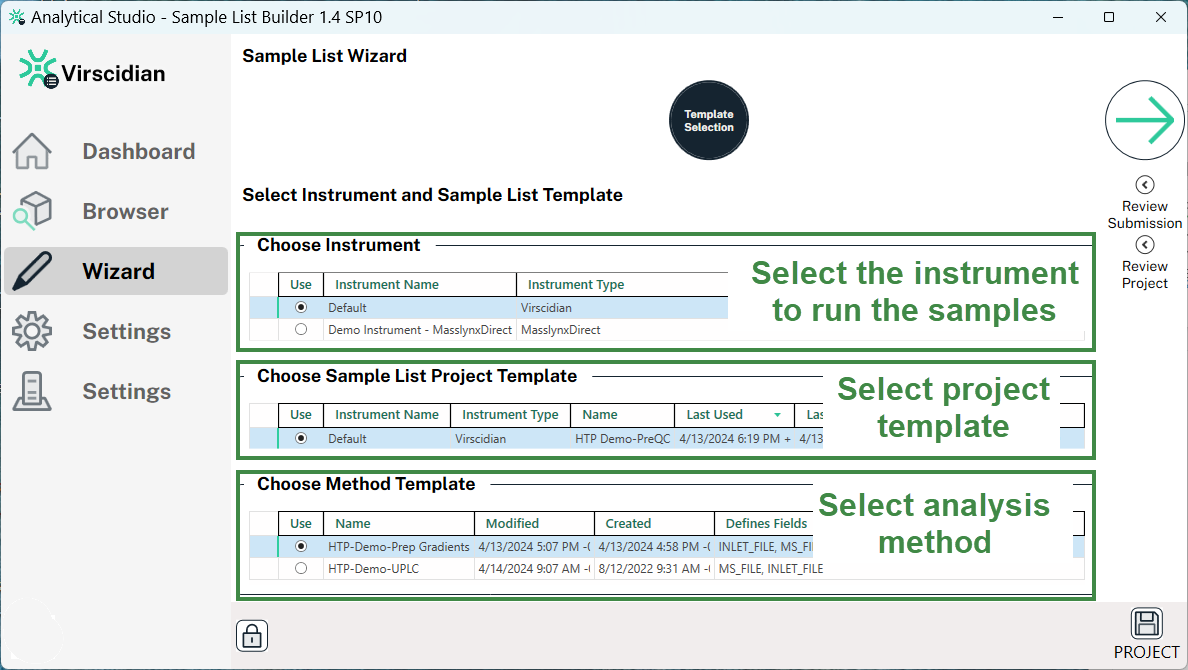Click the 'Demo Instrument - MasslynxDirect' cell
1188x670 pixels.
(x=420, y=330)
